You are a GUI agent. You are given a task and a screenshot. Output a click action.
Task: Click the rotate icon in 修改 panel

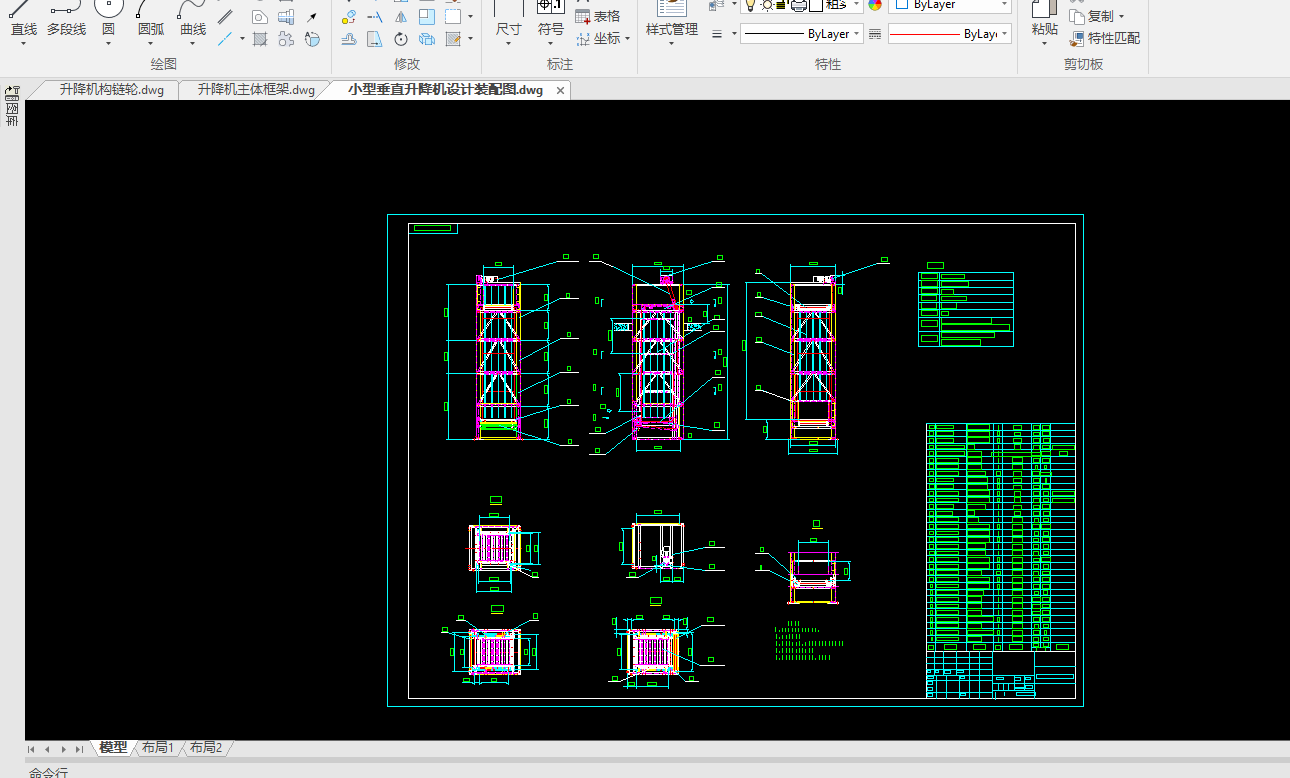401,40
